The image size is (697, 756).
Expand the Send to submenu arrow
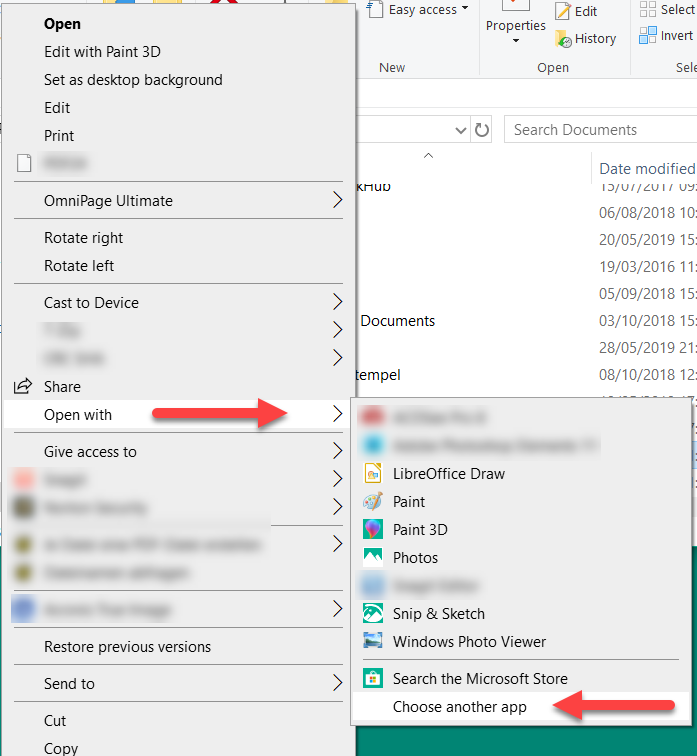click(337, 684)
